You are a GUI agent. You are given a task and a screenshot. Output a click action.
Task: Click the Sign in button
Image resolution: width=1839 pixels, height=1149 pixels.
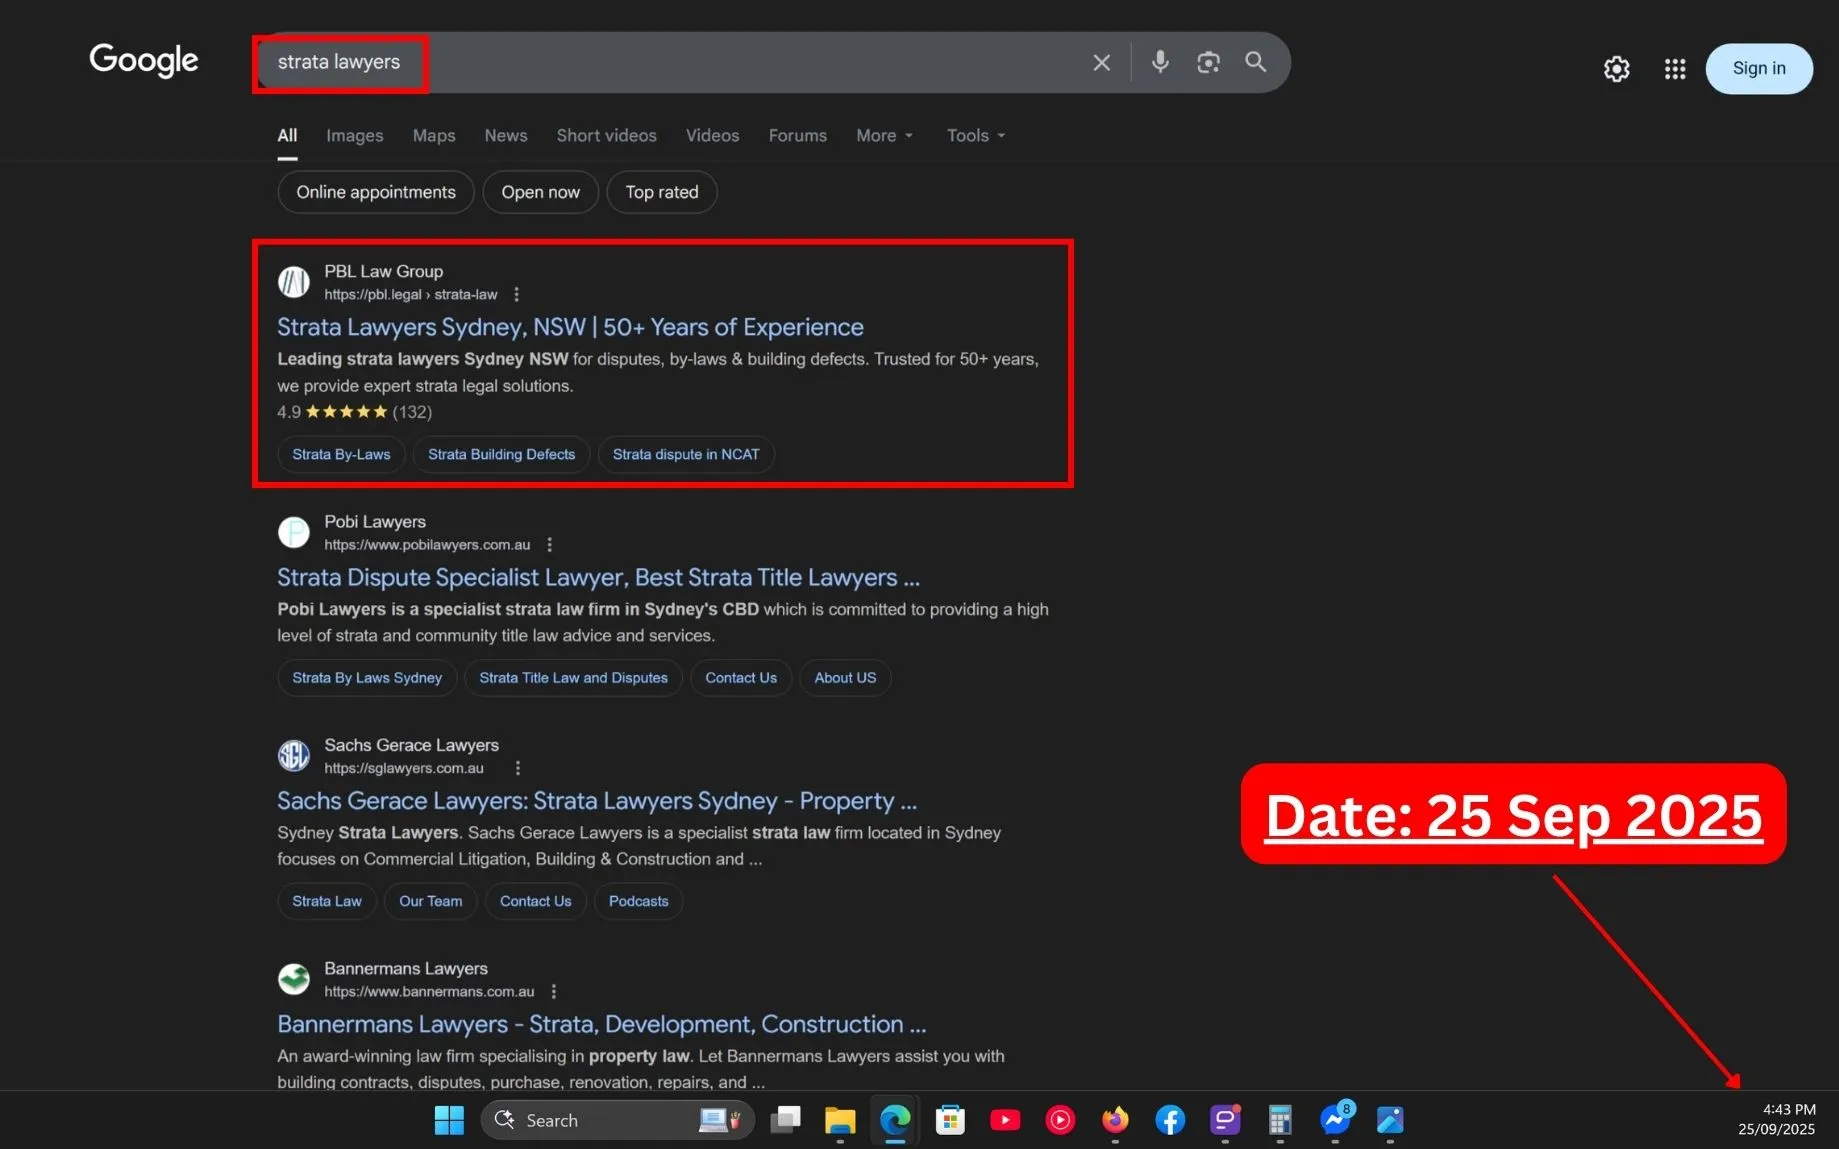(x=1758, y=69)
